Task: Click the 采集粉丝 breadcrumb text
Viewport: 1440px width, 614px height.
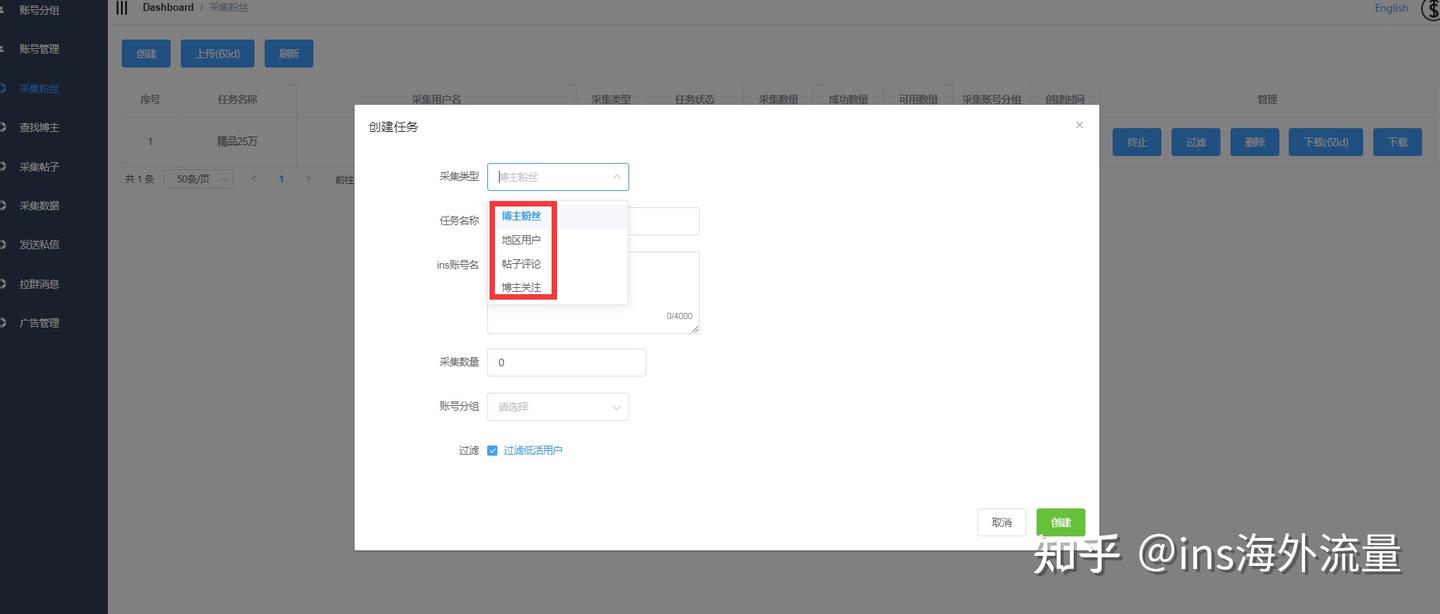Action: [x=228, y=7]
